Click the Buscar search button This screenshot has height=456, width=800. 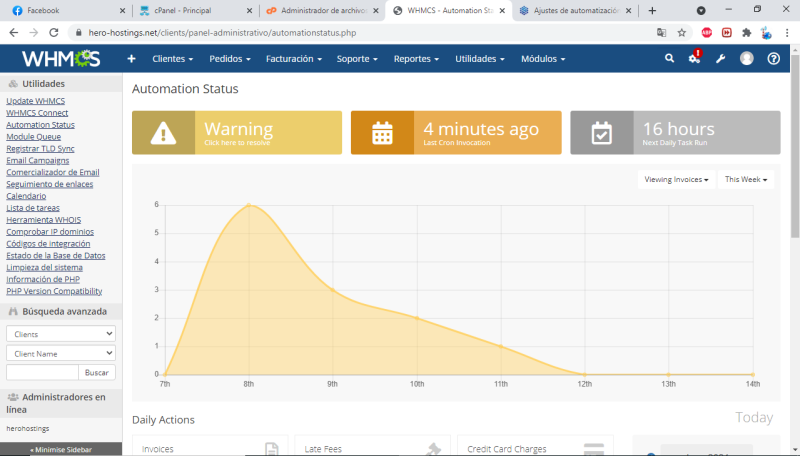(97, 372)
